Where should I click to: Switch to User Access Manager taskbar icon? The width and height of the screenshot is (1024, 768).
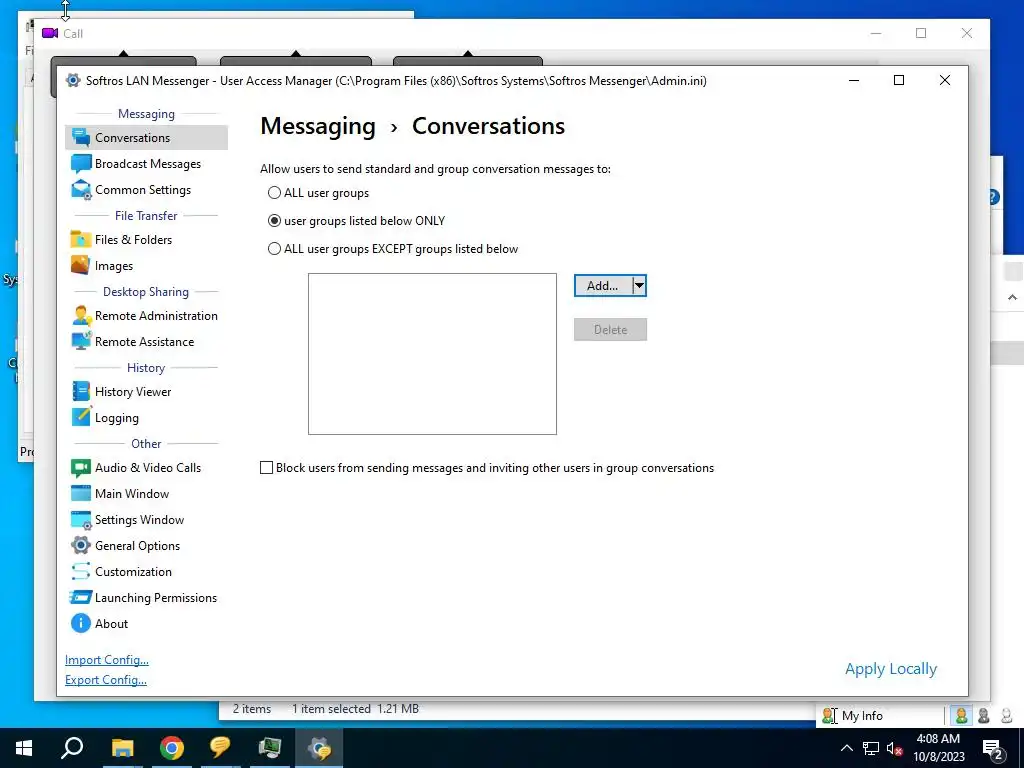[x=319, y=748]
